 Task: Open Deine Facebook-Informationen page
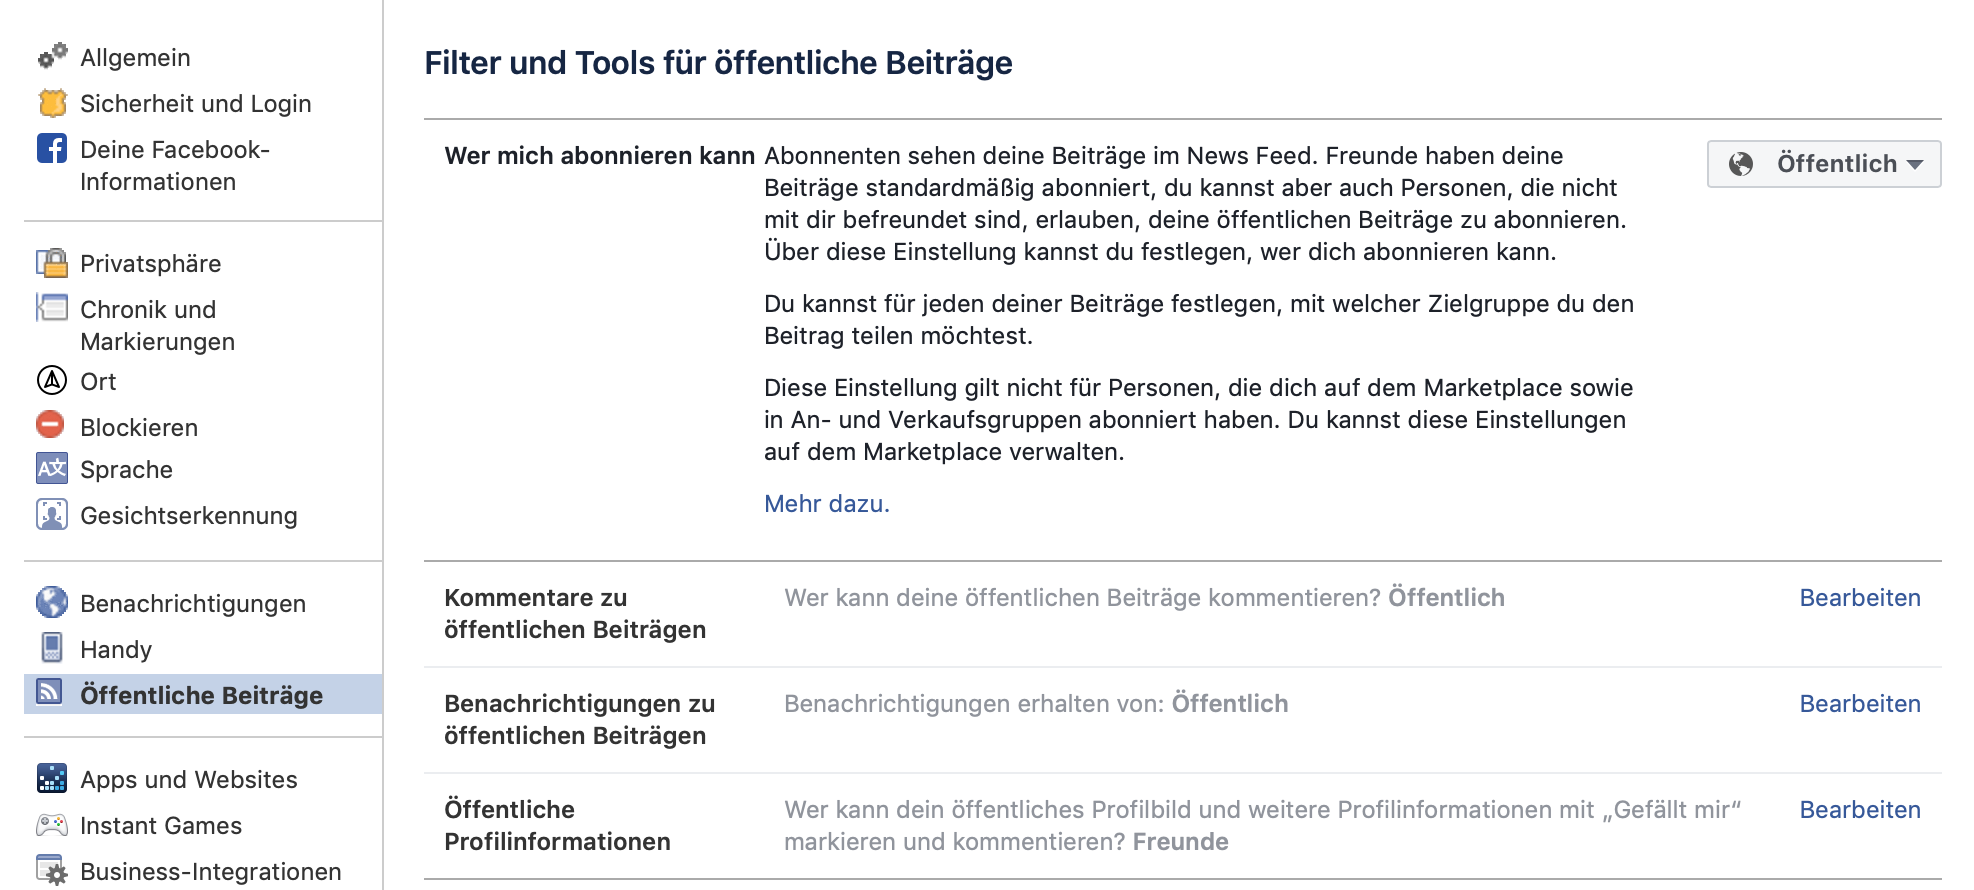(x=175, y=165)
